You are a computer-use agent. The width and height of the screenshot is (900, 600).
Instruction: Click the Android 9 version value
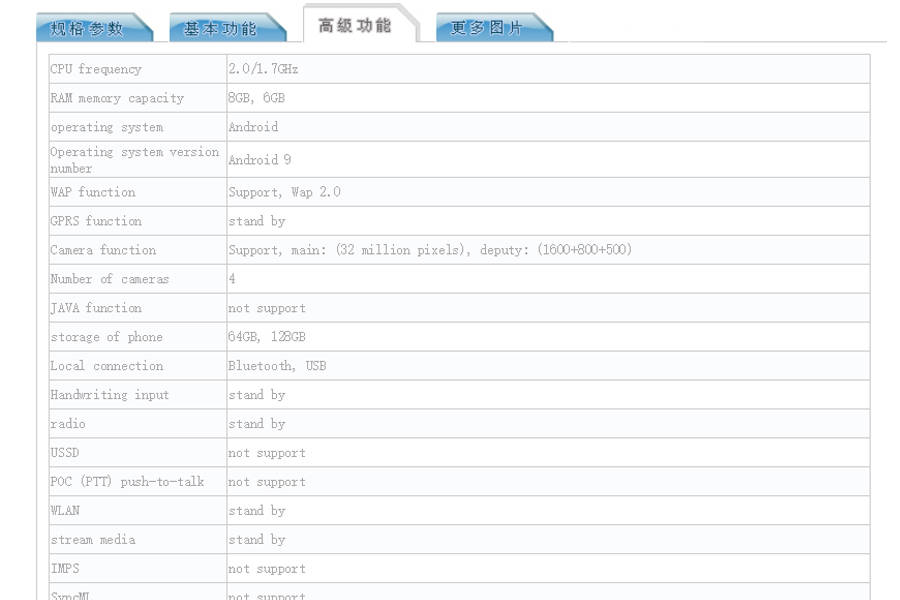259,160
